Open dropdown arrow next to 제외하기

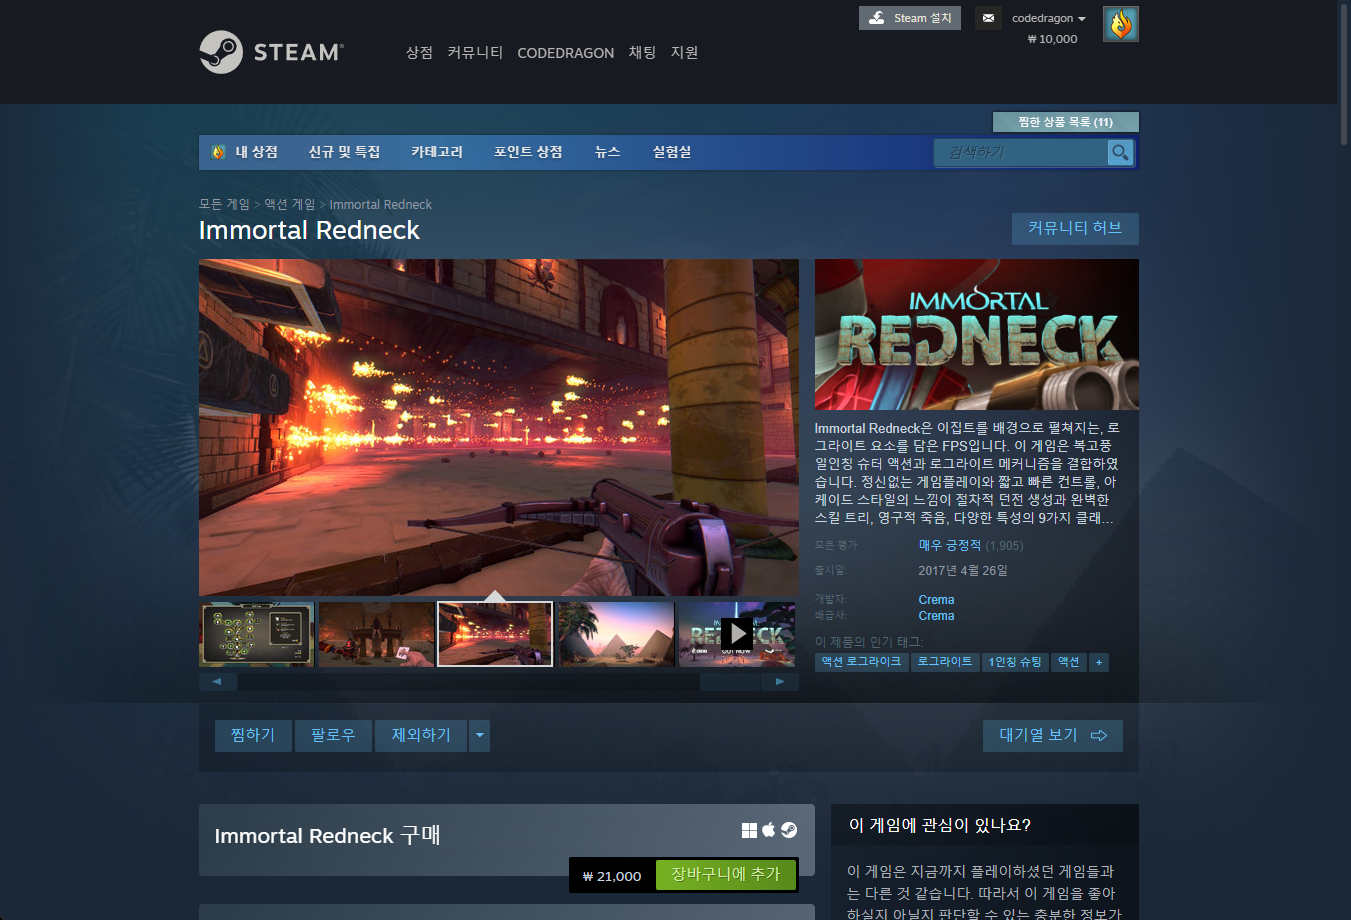coord(480,735)
